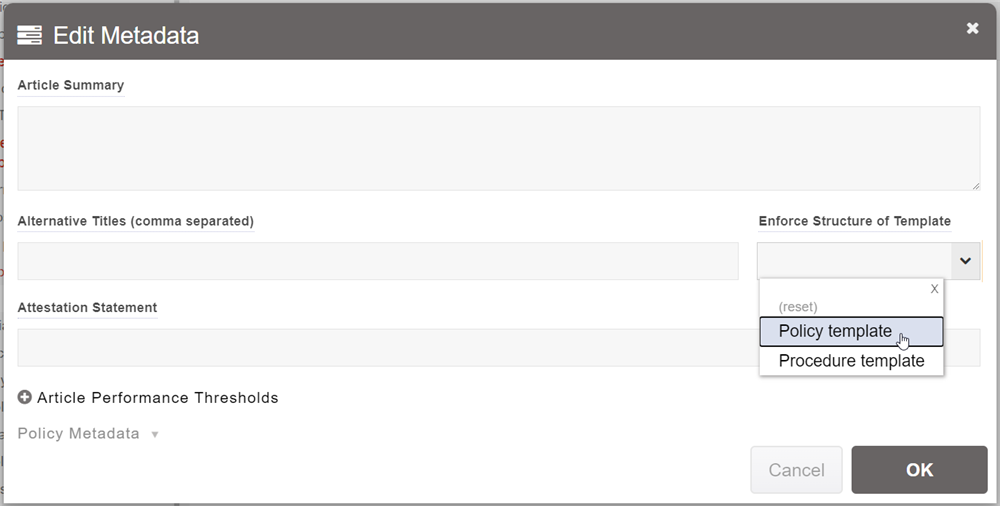This screenshot has width=1000, height=506.
Task: Pick the (reset) option in the list
Action: pyautogui.click(x=798, y=307)
